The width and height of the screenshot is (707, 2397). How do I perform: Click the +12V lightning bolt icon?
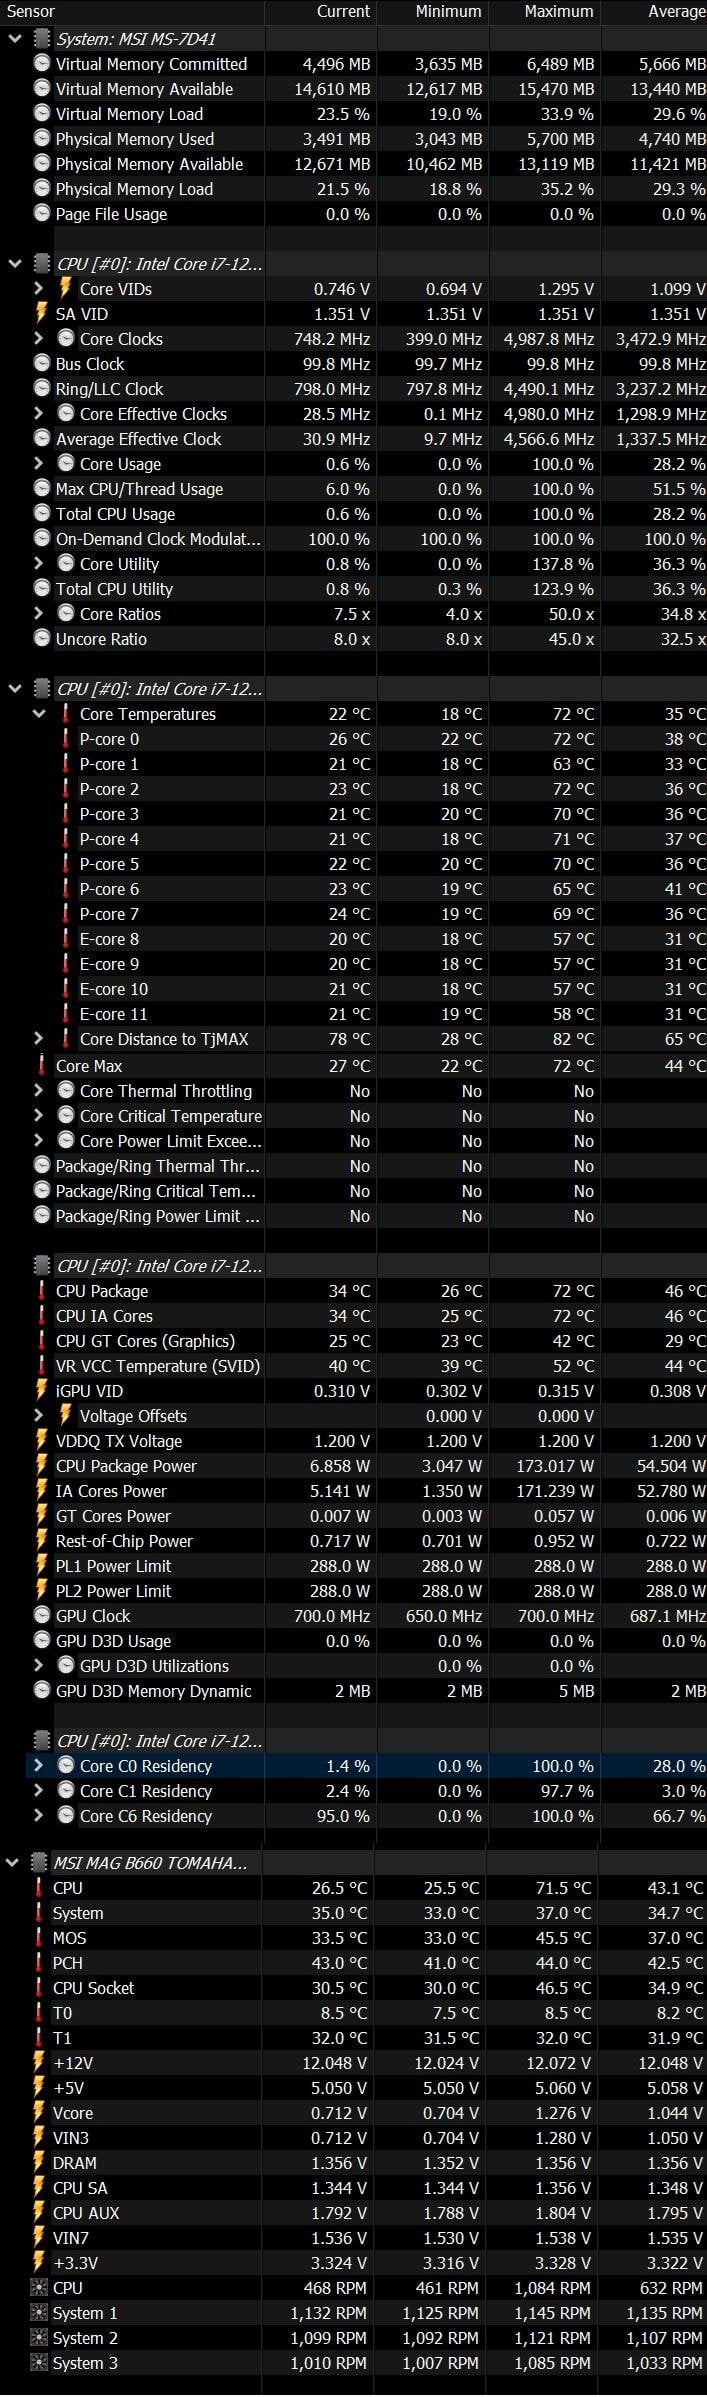[39, 2063]
